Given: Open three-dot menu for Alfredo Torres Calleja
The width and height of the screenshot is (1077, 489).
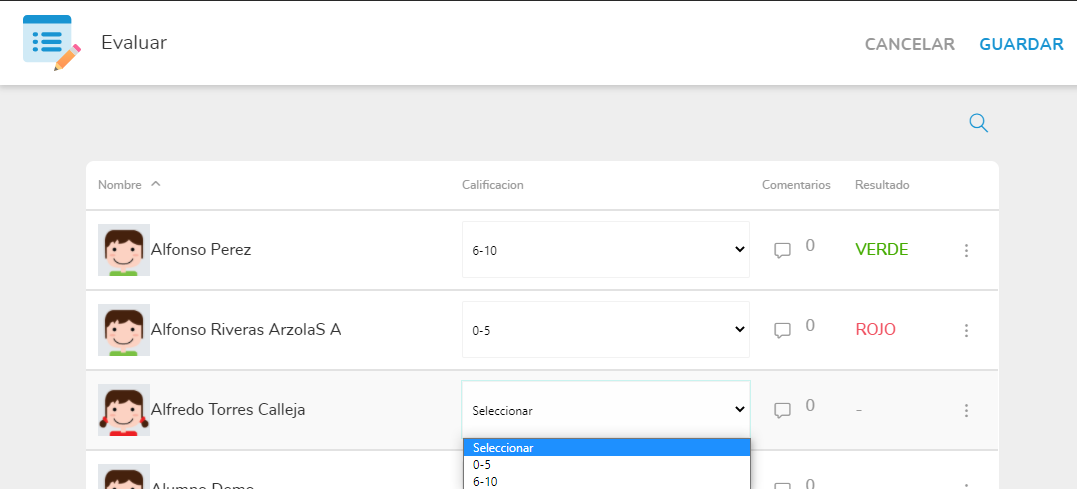Looking at the screenshot, I should point(966,410).
